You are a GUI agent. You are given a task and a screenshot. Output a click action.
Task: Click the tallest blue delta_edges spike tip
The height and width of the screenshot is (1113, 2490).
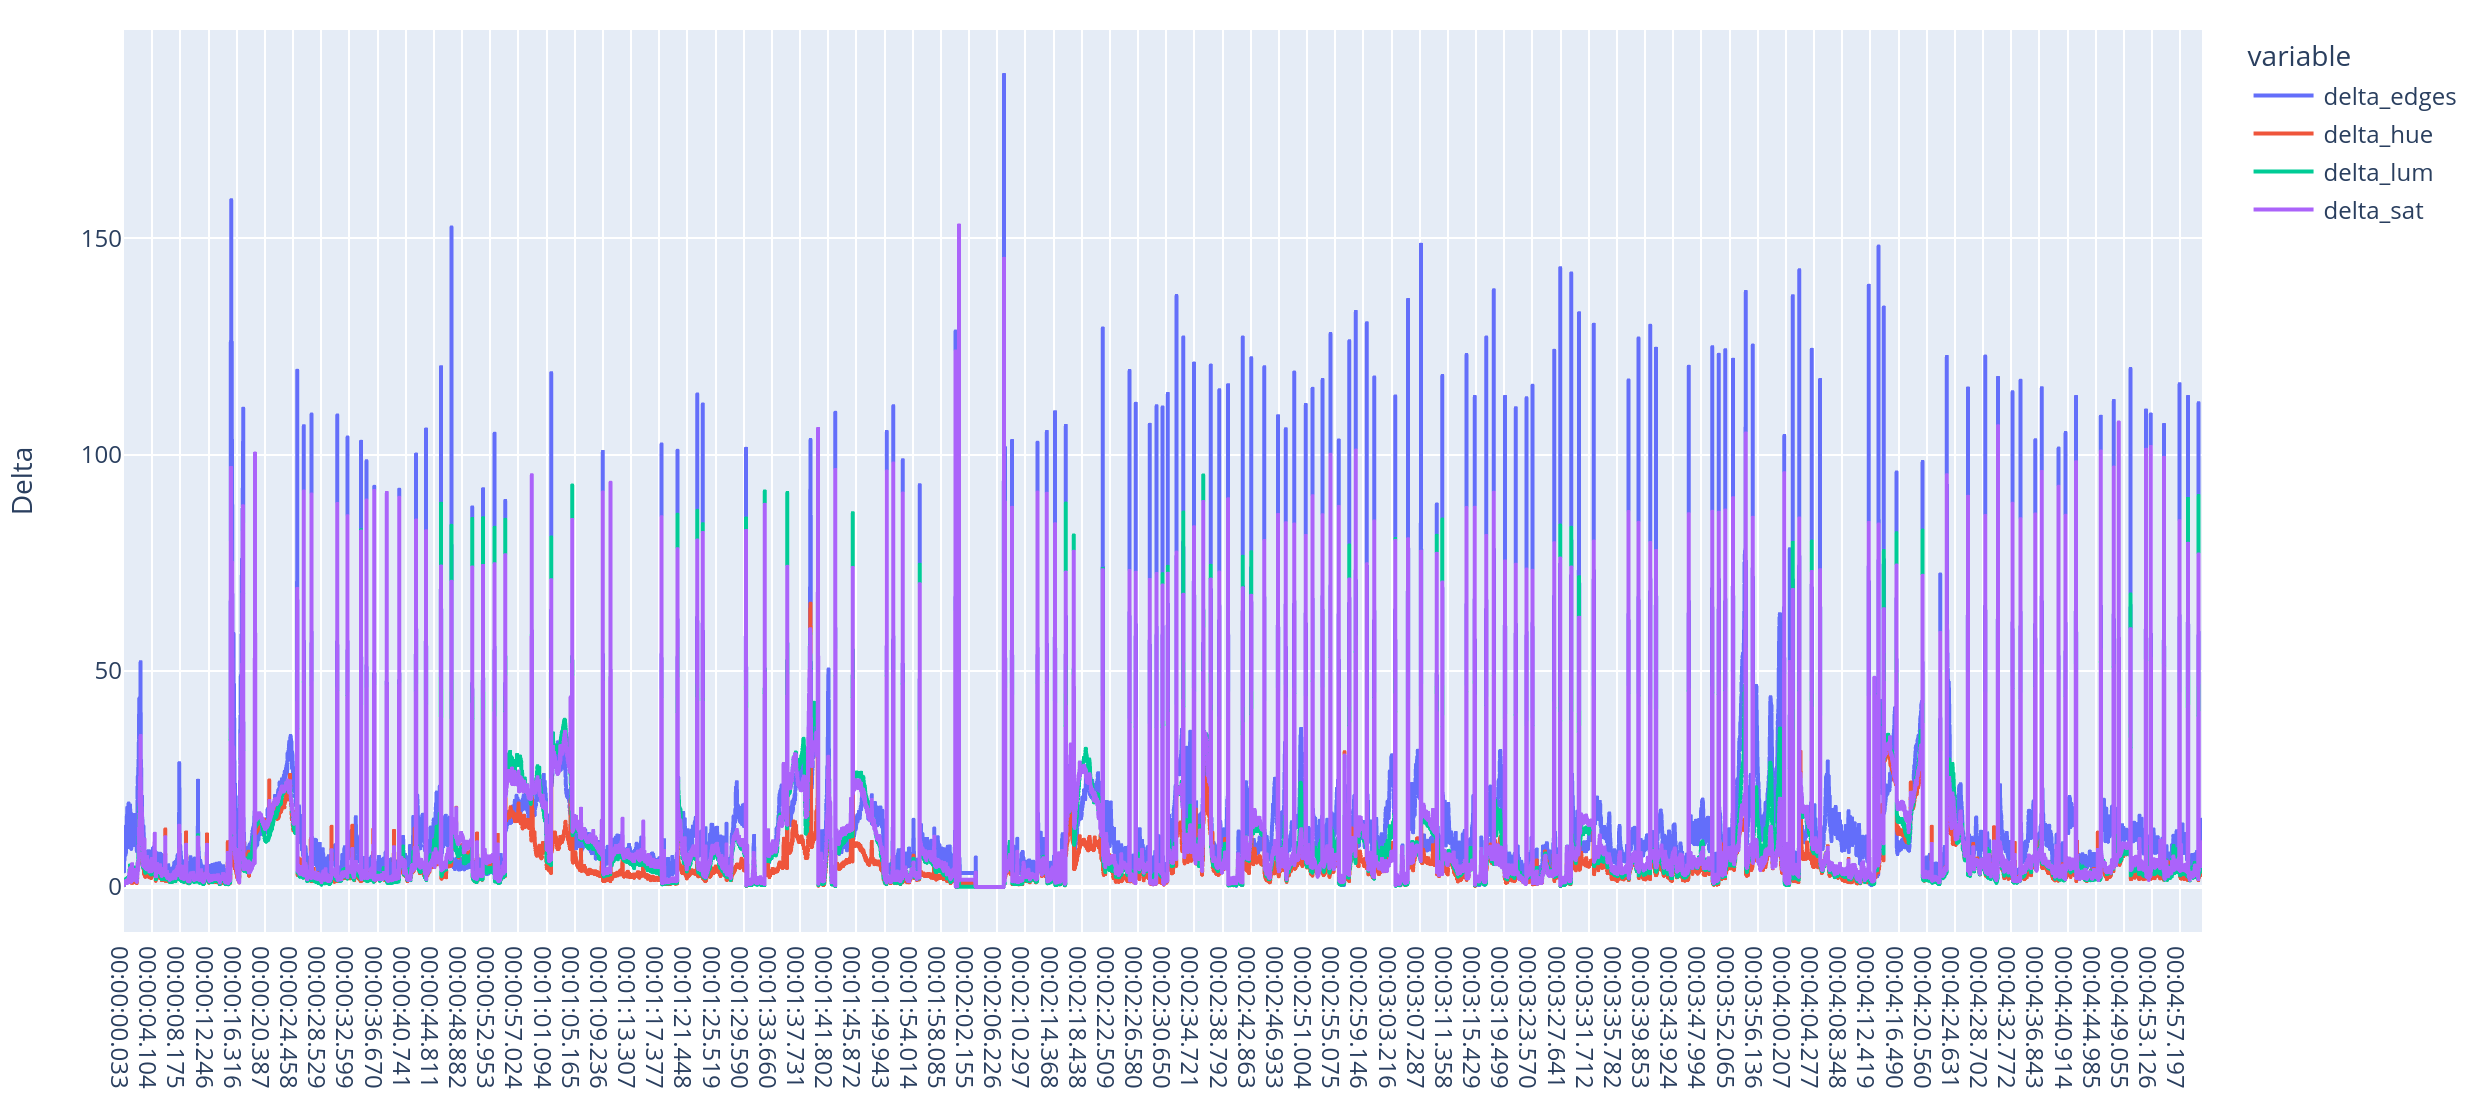coord(1004,75)
